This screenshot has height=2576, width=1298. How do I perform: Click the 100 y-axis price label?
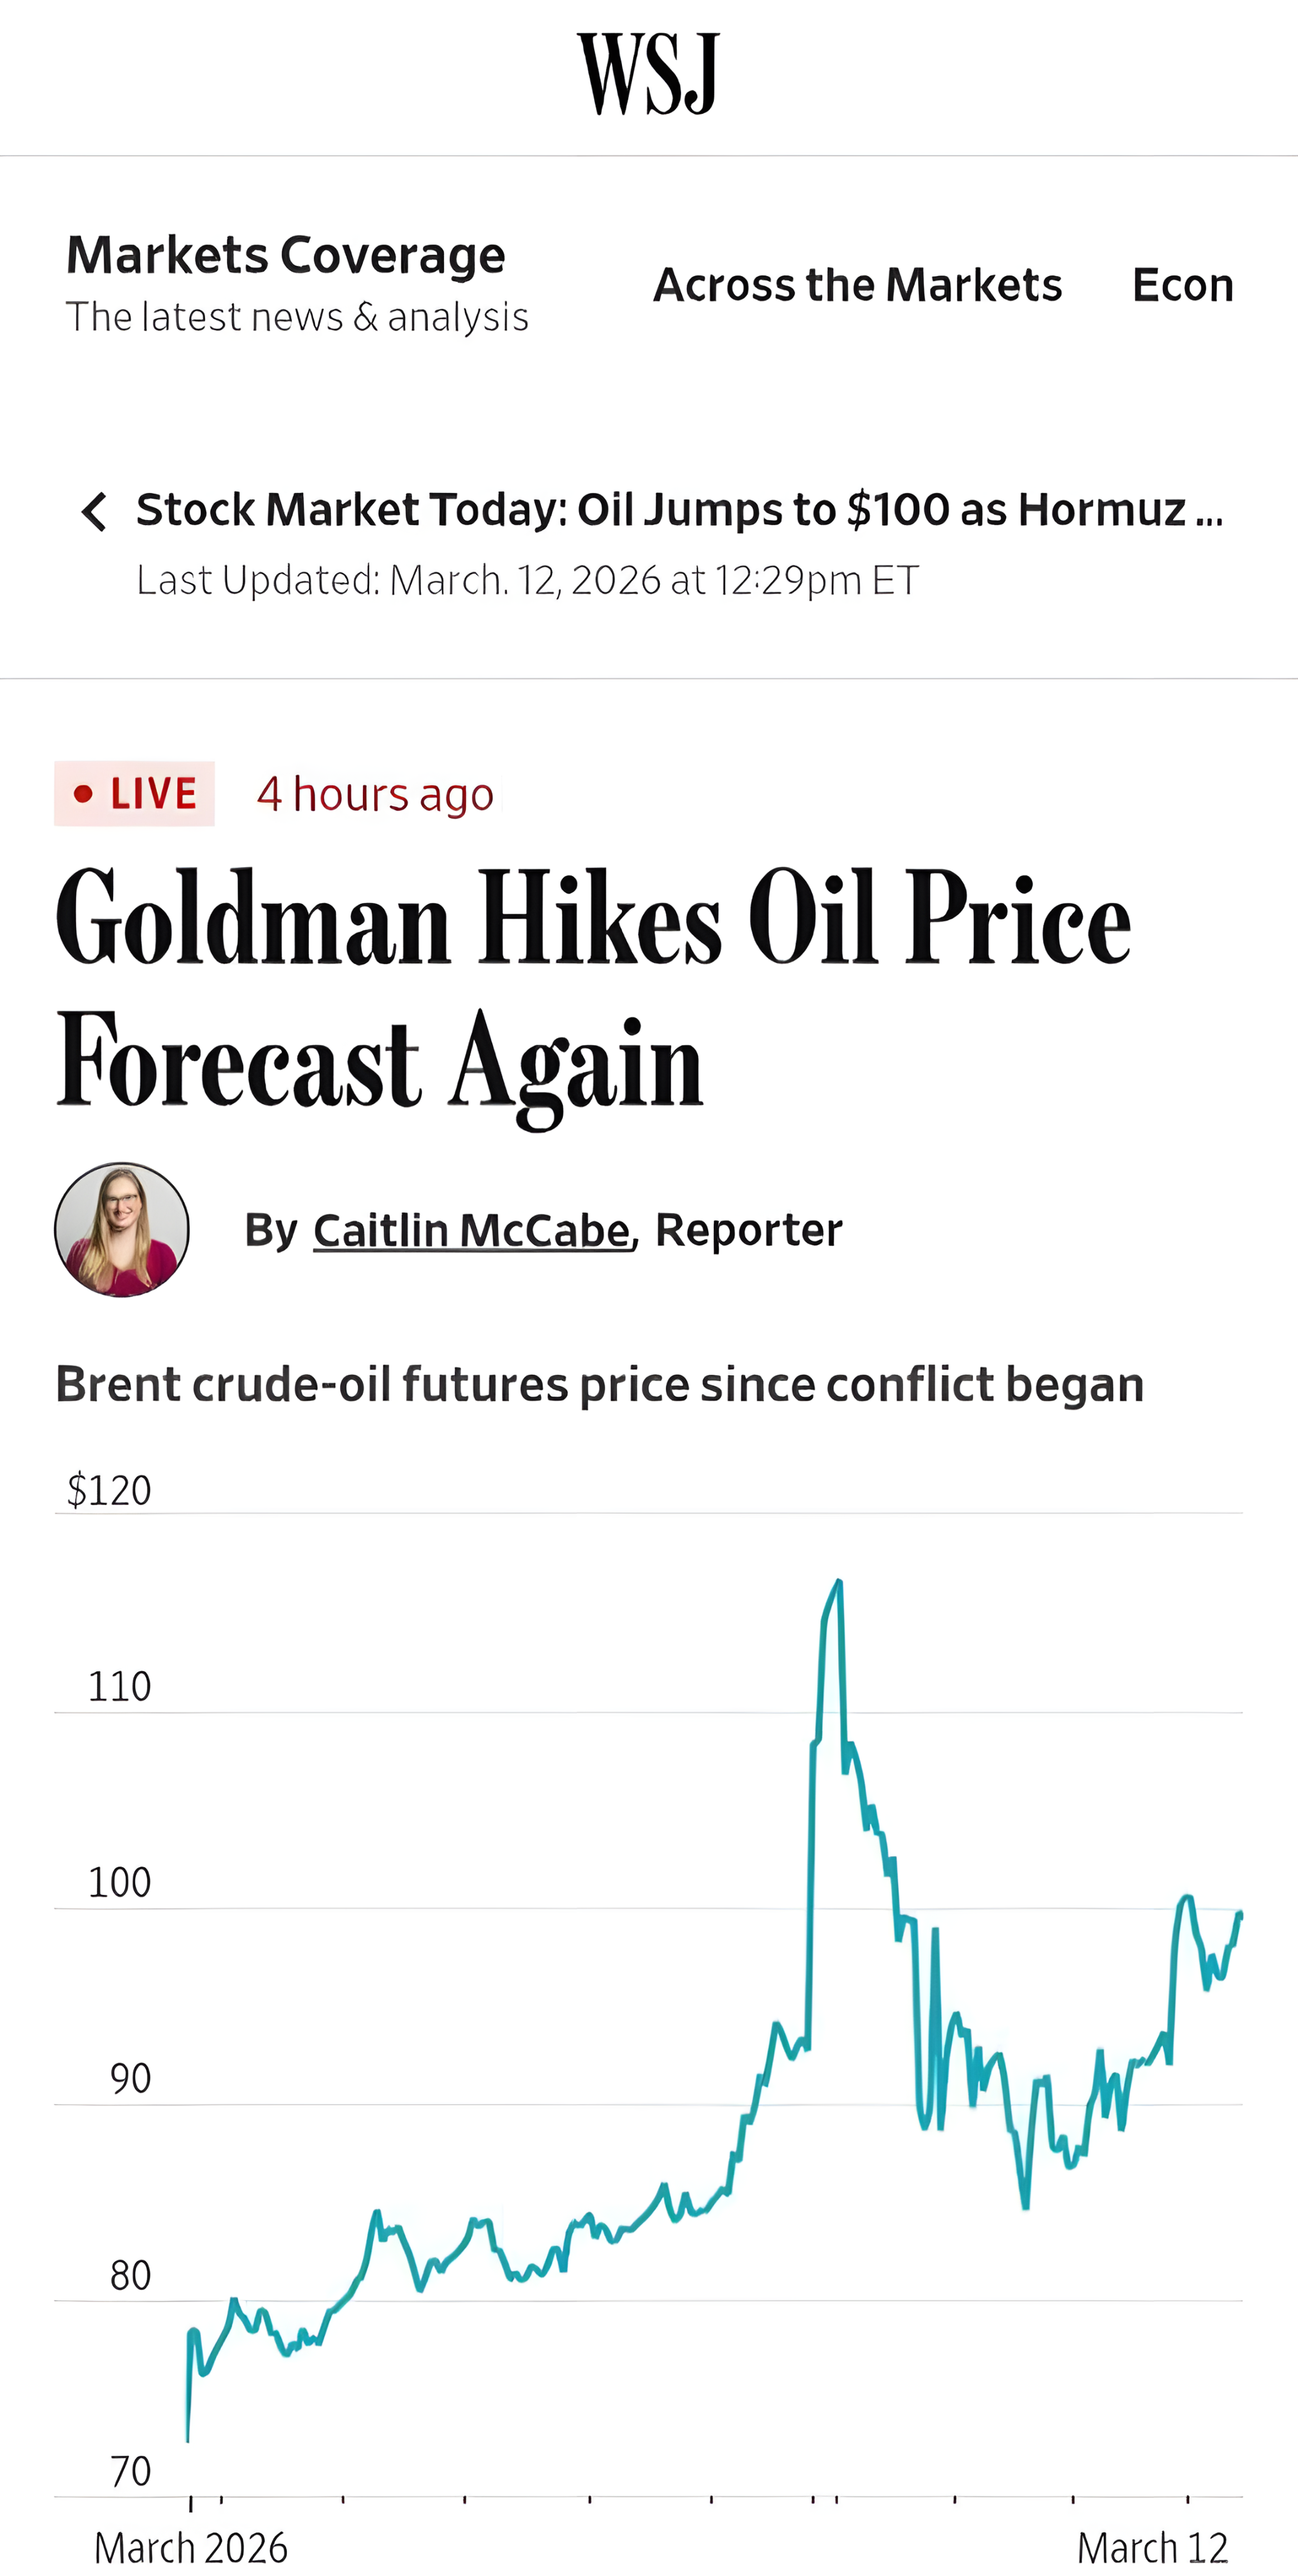[x=119, y=1883]
